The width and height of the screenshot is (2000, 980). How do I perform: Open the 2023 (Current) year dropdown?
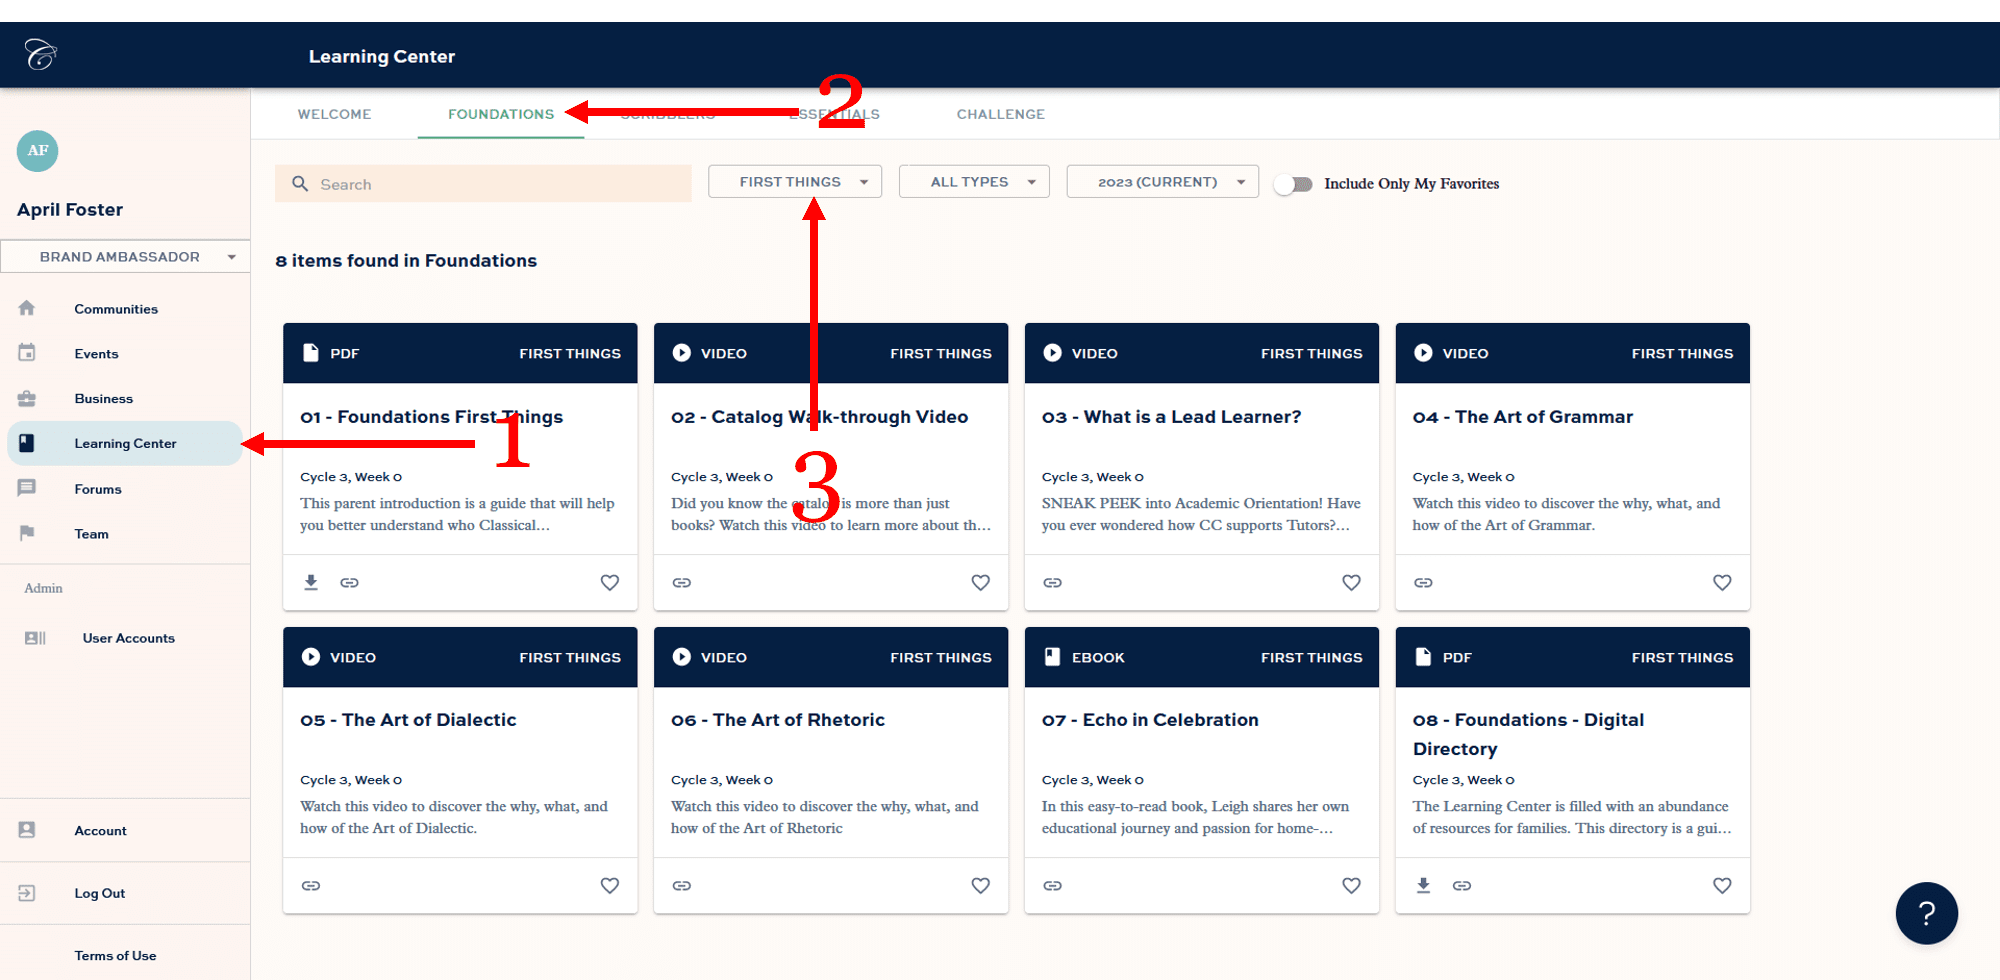point(1161,181)
